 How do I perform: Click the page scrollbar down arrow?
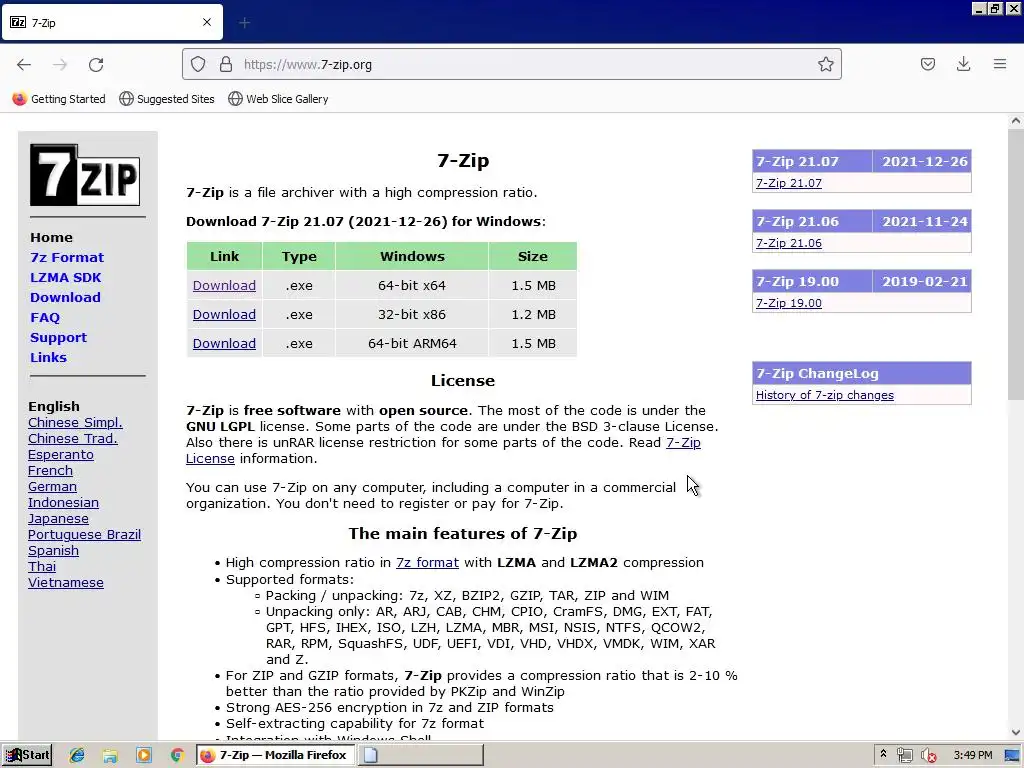tap(1015, 733)
